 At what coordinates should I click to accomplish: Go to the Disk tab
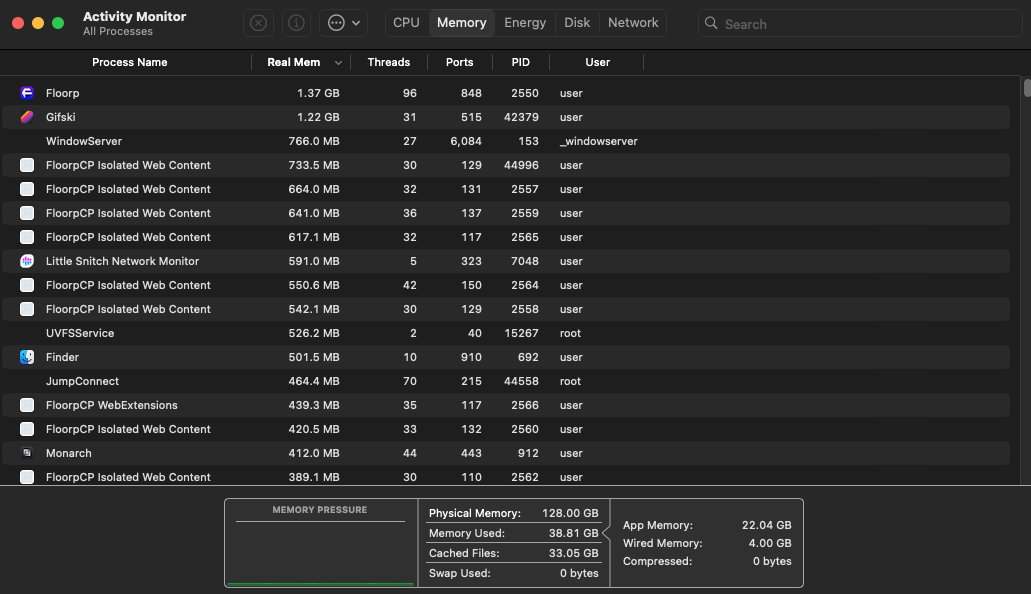[577, 23]
